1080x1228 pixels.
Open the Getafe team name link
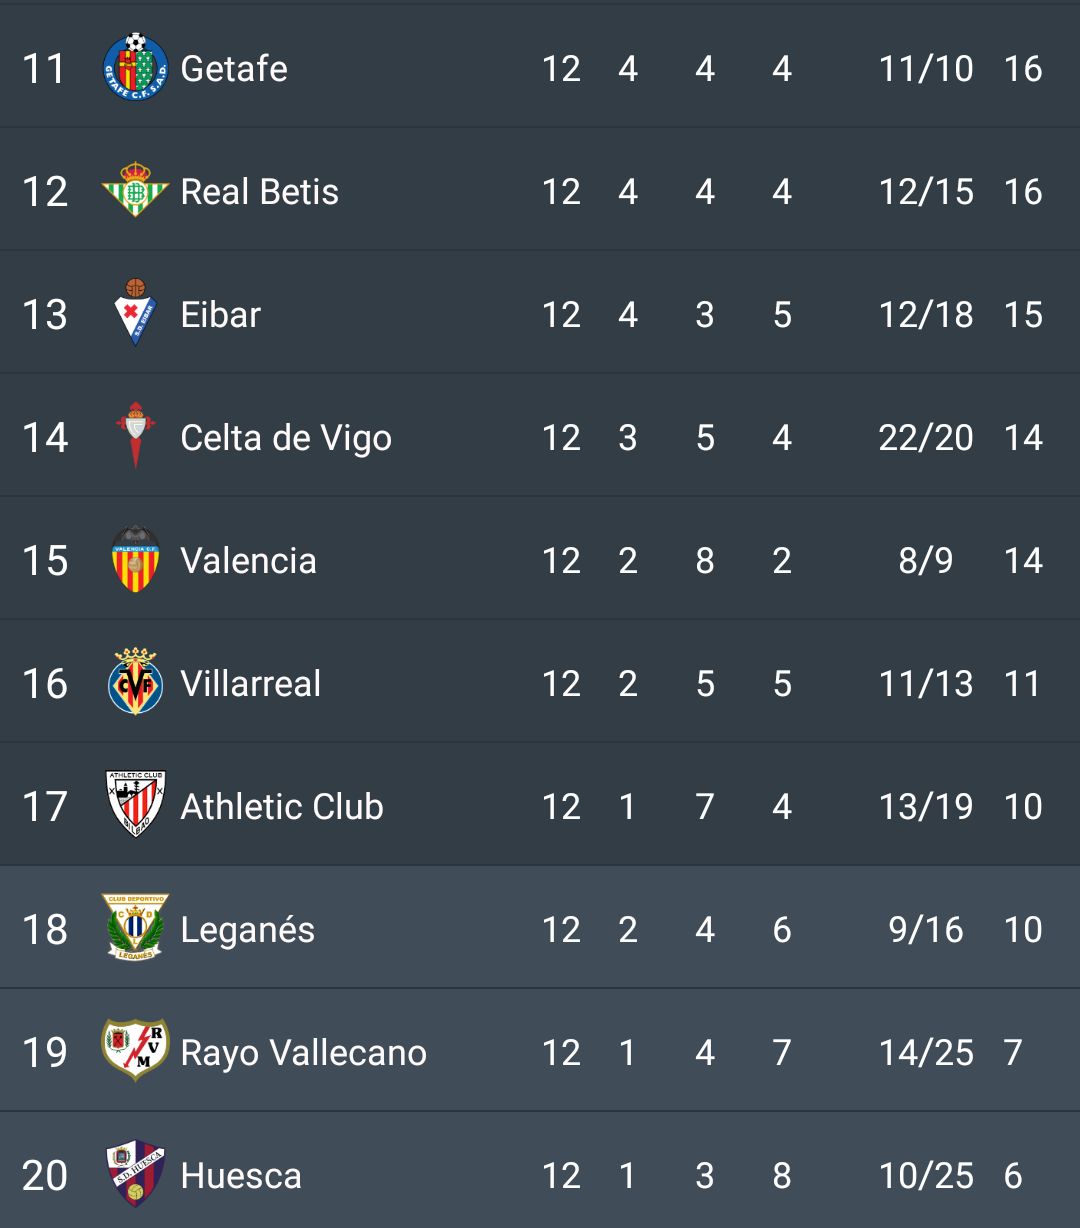(x=234, y=69)
